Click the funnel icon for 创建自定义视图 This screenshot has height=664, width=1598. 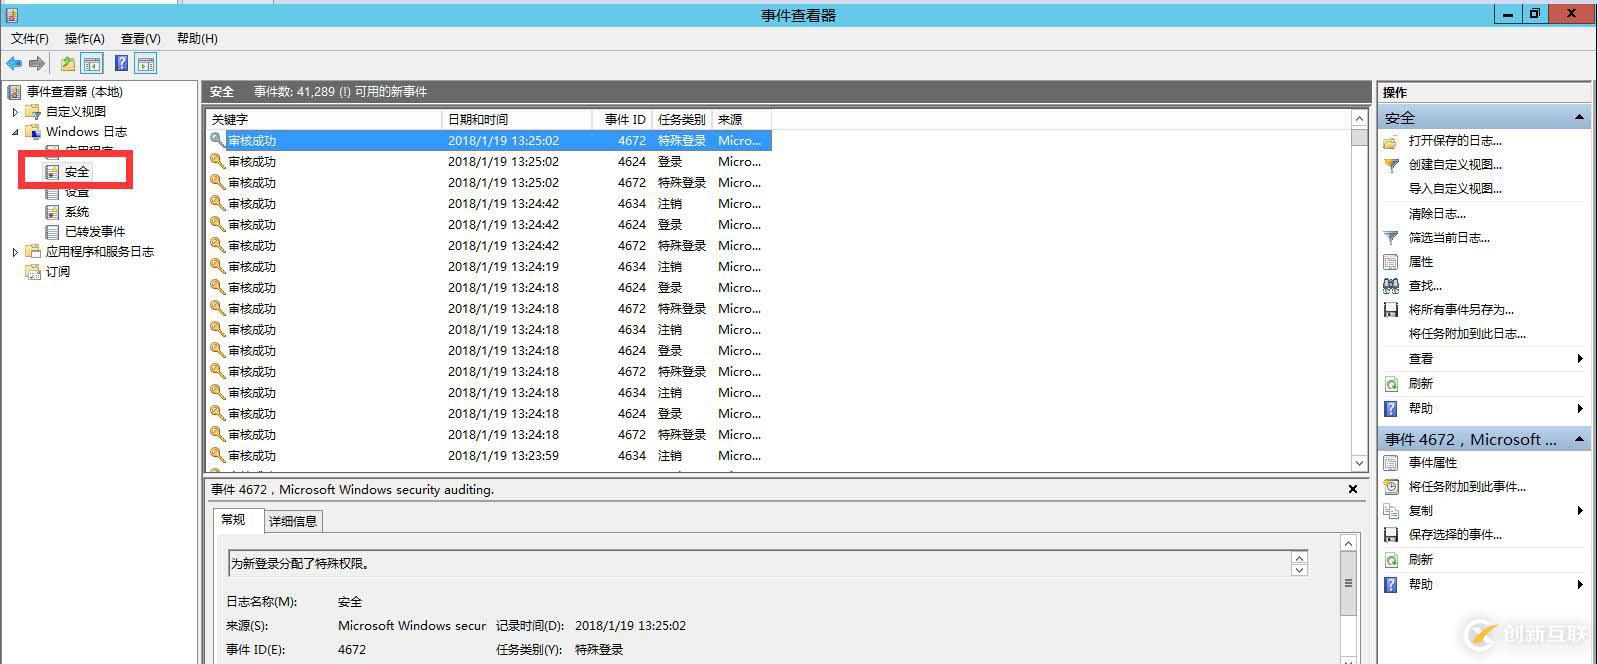pyautogui.click(x=1391, y=165)
